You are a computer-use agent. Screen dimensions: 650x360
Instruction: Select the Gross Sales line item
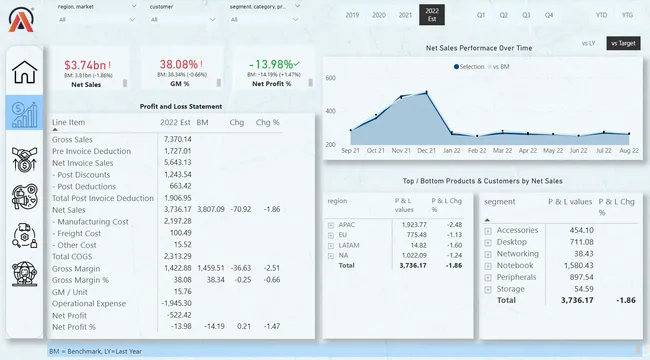pos(72,139)
